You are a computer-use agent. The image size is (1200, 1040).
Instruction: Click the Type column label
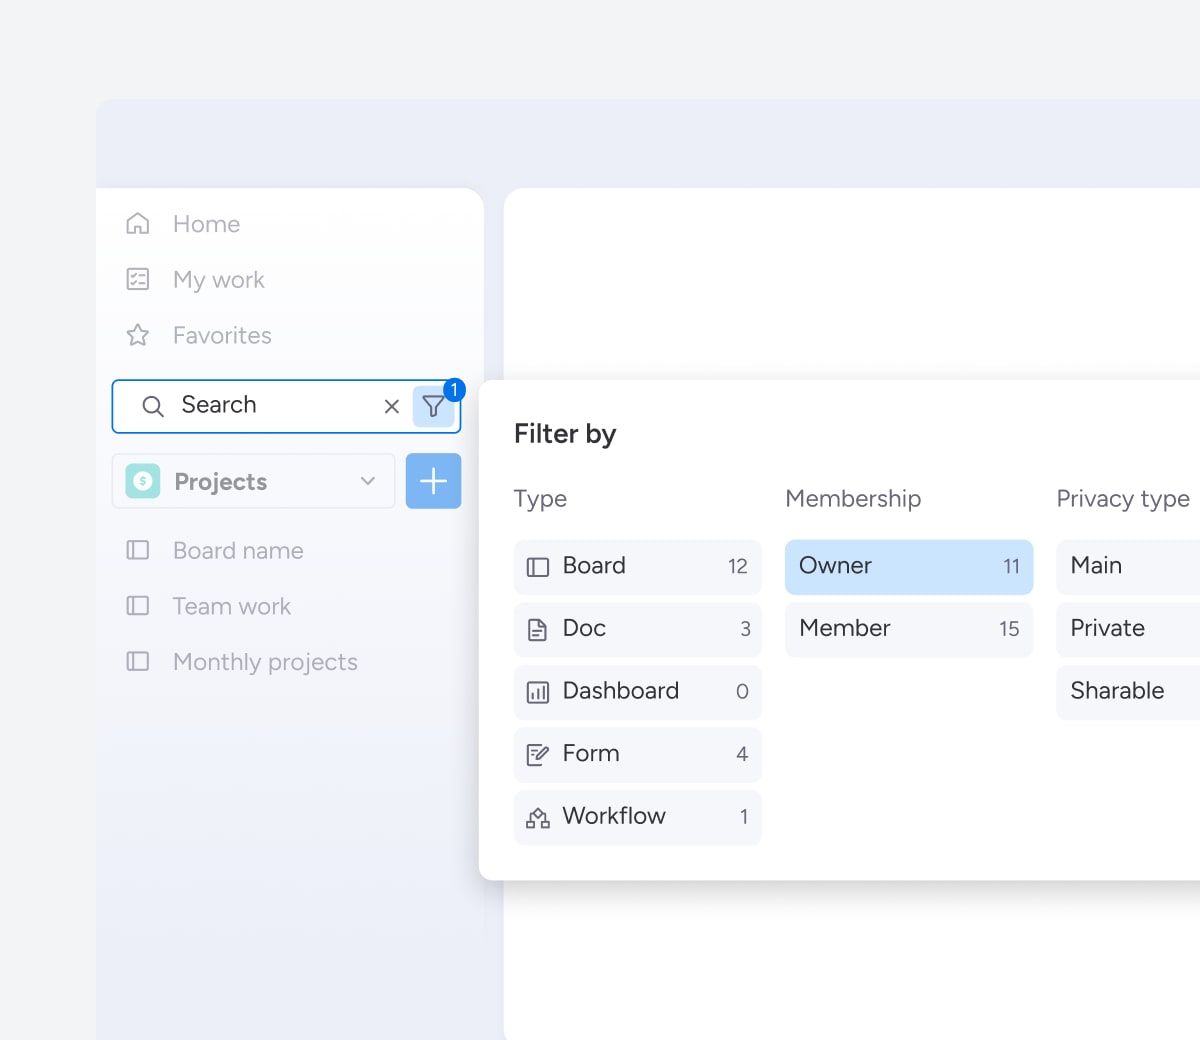540,499
